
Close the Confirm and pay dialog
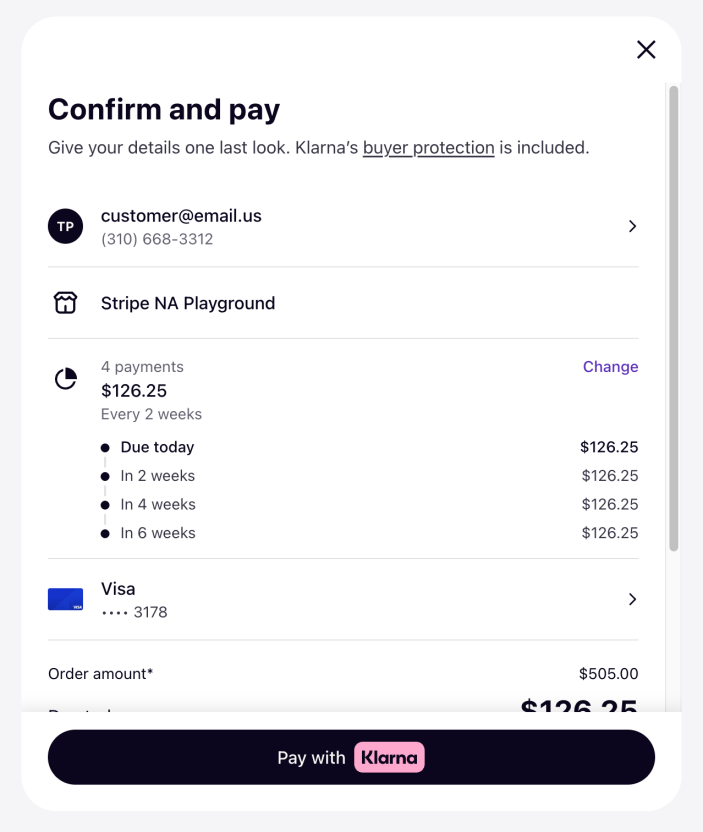[646, 50]
